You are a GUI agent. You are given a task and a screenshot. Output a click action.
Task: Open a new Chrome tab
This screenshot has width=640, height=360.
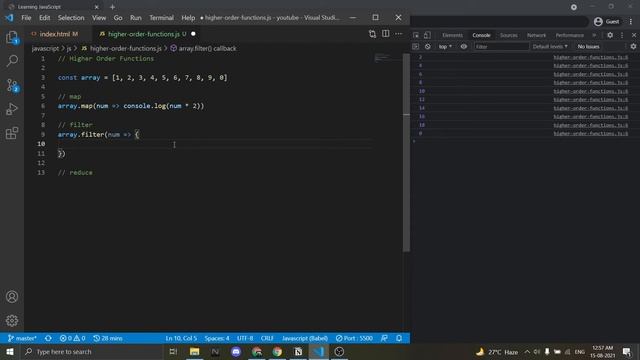pos(112,7)
